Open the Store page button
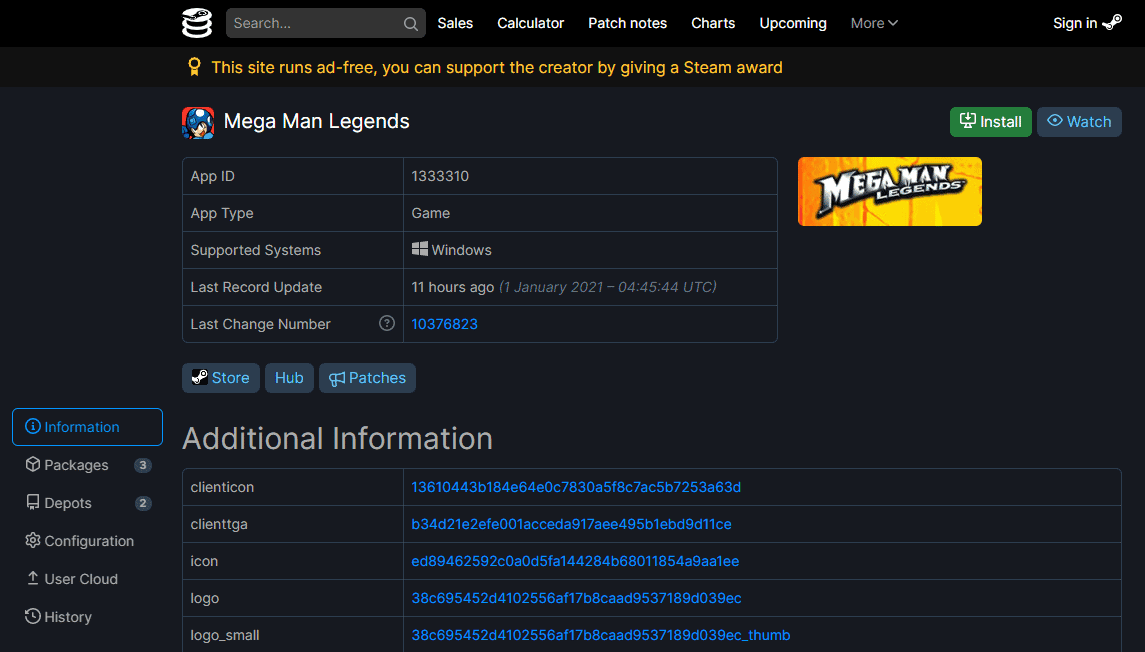1145x652 pixels. (x=221, y=378)
